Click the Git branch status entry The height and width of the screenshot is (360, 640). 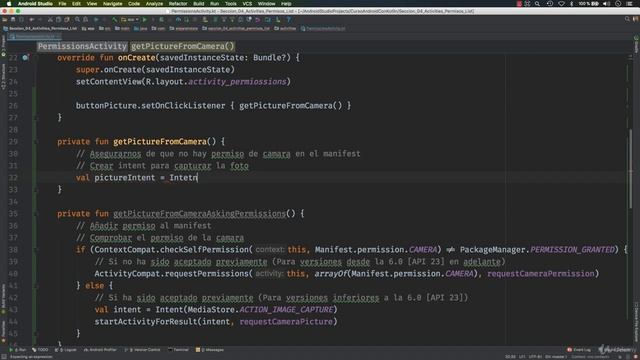[556, 357]
